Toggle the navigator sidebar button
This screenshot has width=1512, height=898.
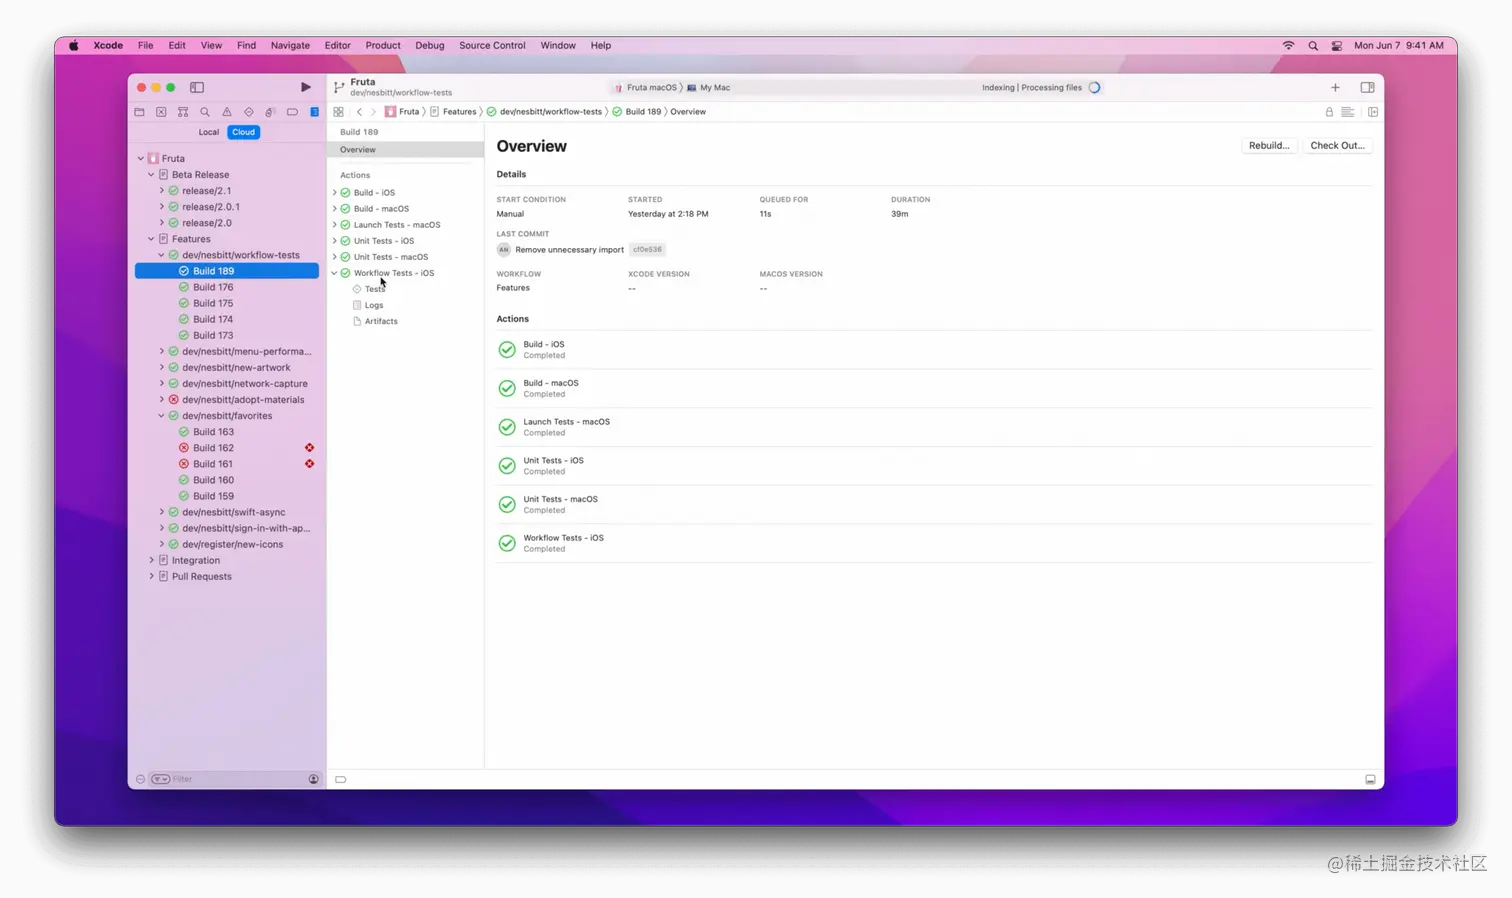pos(197,87)
